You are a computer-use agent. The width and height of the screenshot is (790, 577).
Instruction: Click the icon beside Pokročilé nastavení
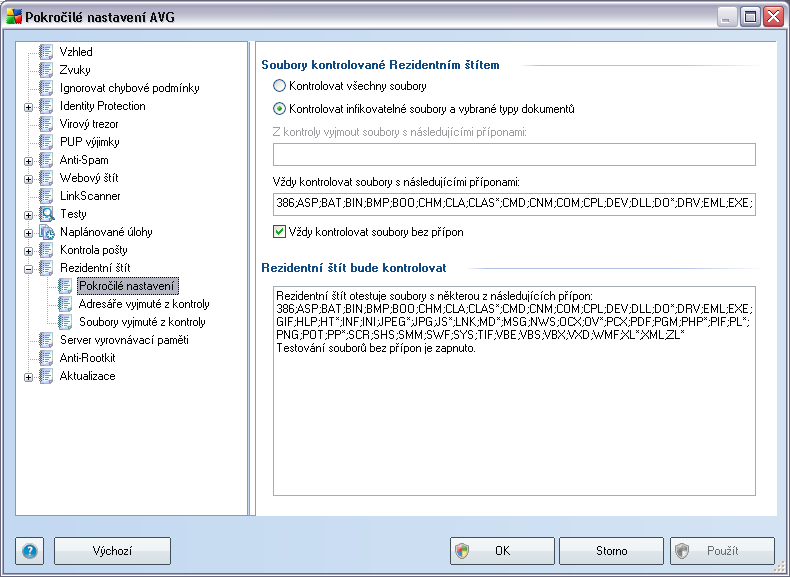pyautogui.click(x=65, y=286)
